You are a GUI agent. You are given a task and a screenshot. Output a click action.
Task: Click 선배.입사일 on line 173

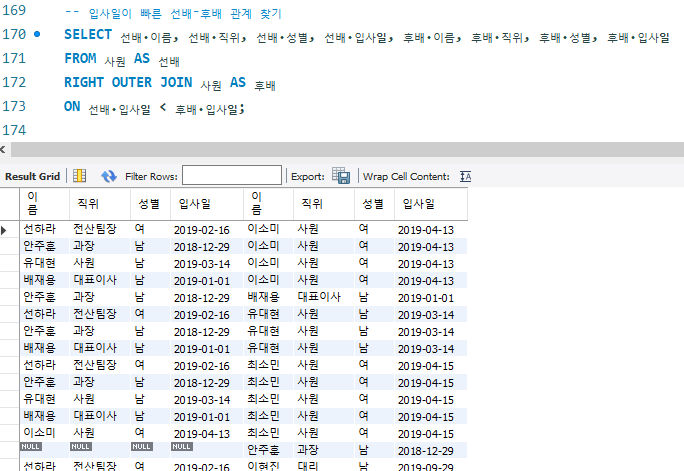120,109
